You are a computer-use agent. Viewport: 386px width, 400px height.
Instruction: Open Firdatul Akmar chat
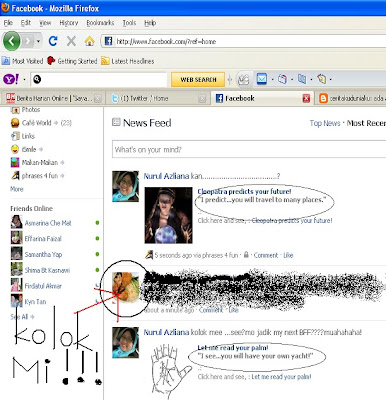(x=43, y=286)
